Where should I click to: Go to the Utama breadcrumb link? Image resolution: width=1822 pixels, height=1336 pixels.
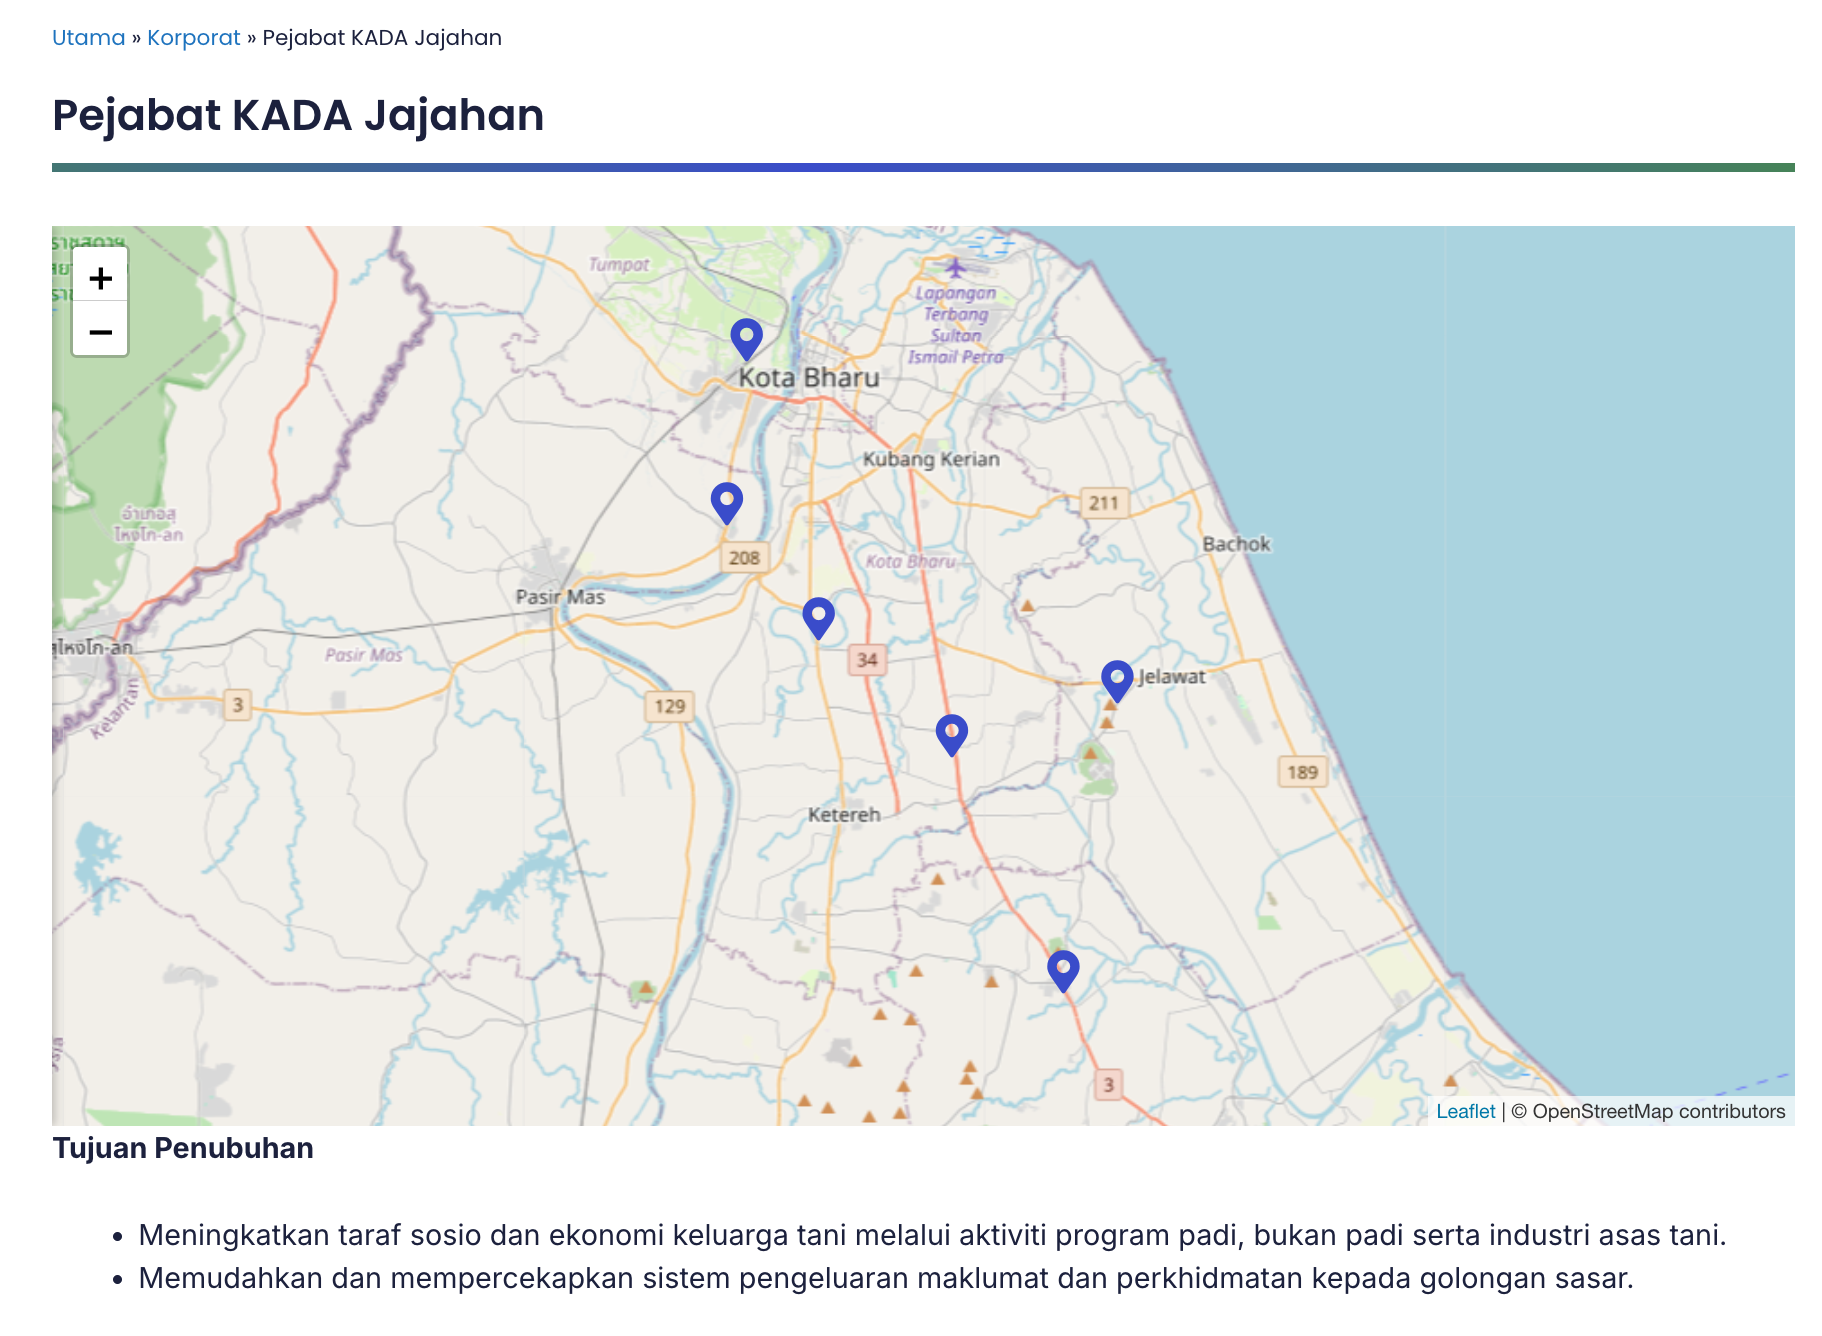pos(88,38)
